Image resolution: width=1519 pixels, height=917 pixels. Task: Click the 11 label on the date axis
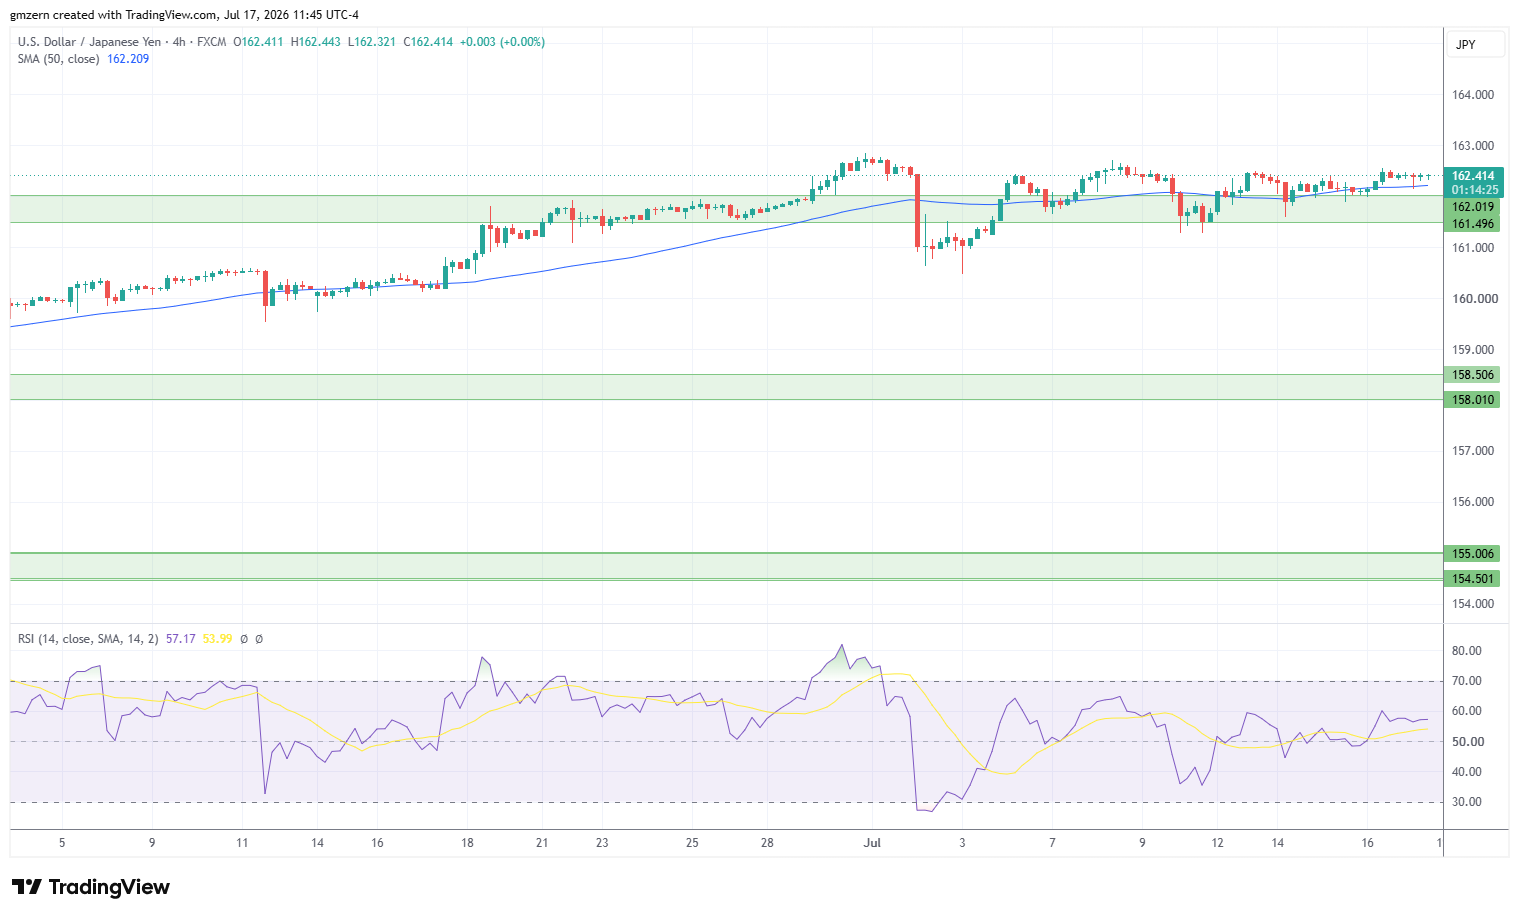coord(242,843)
